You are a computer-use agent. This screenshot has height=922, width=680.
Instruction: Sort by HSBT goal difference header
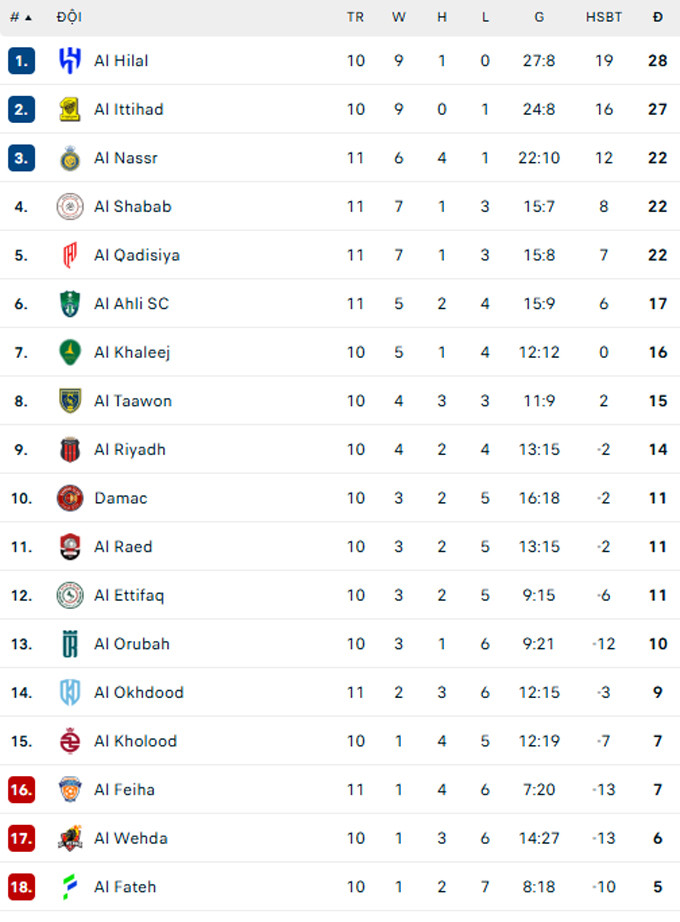point(604,17)
